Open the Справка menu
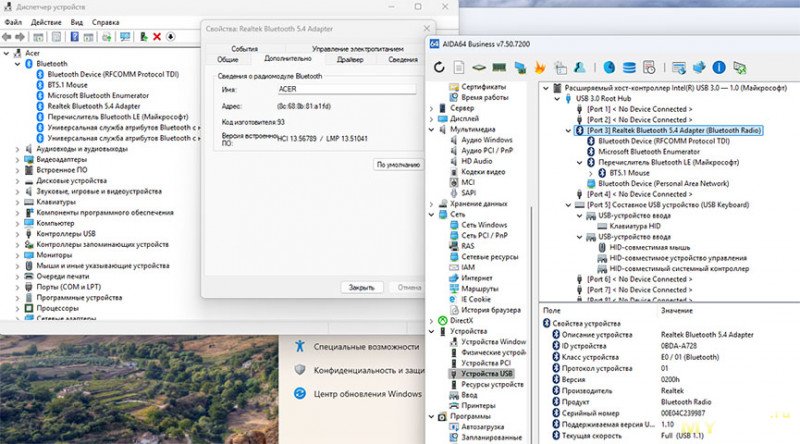800x444 pixels. tap(106, 22)
